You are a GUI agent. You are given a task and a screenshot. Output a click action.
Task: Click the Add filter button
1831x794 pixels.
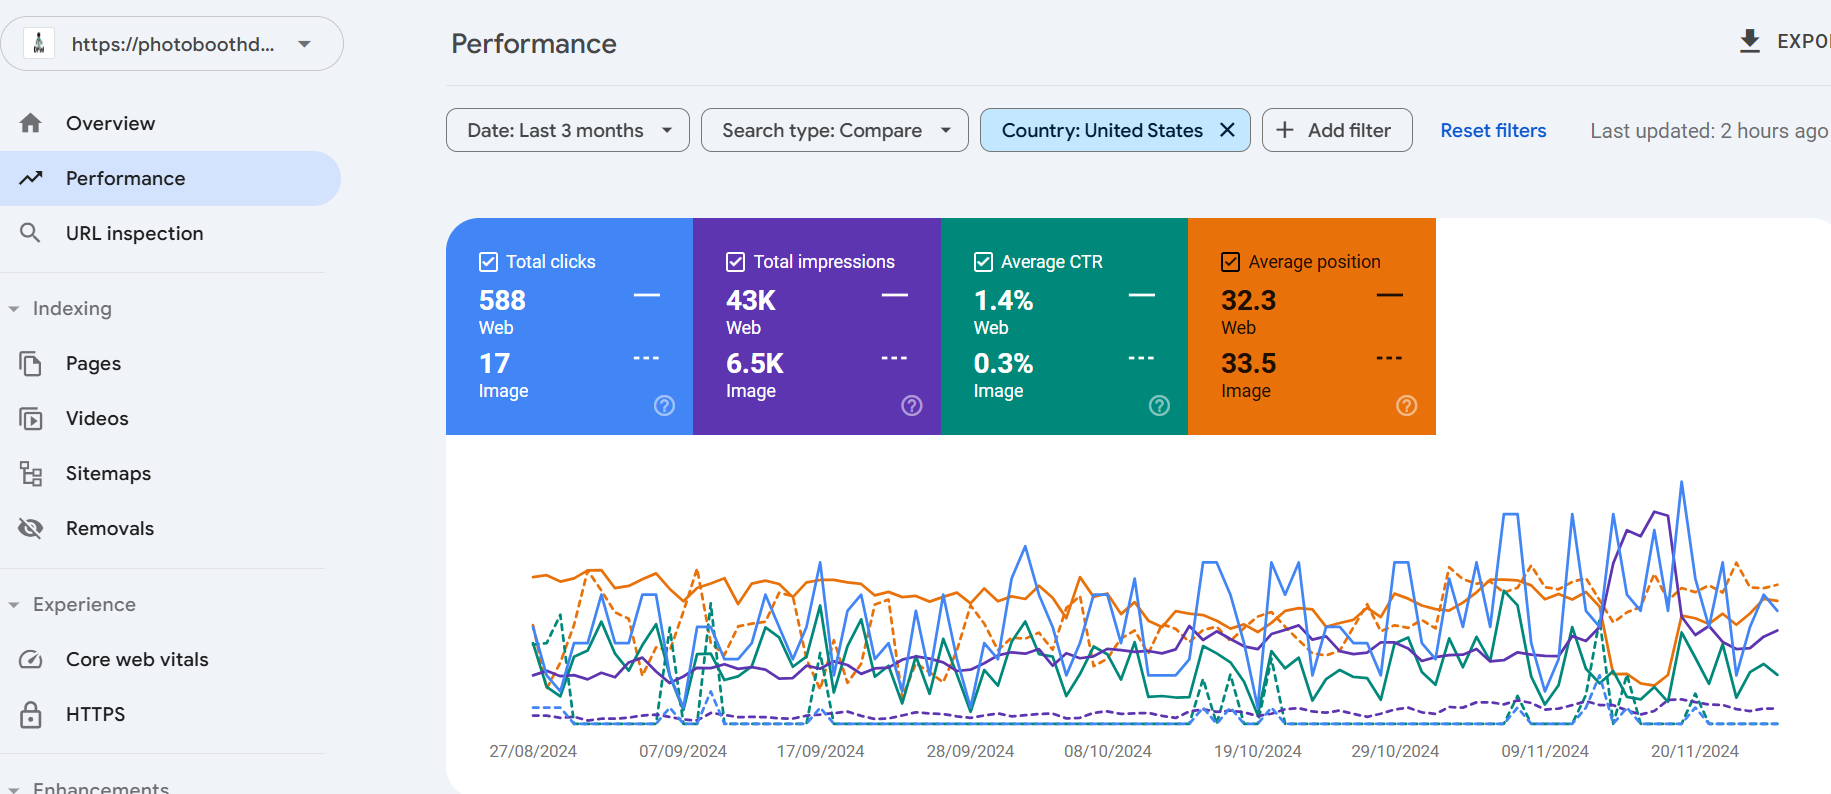point(1337,130)
